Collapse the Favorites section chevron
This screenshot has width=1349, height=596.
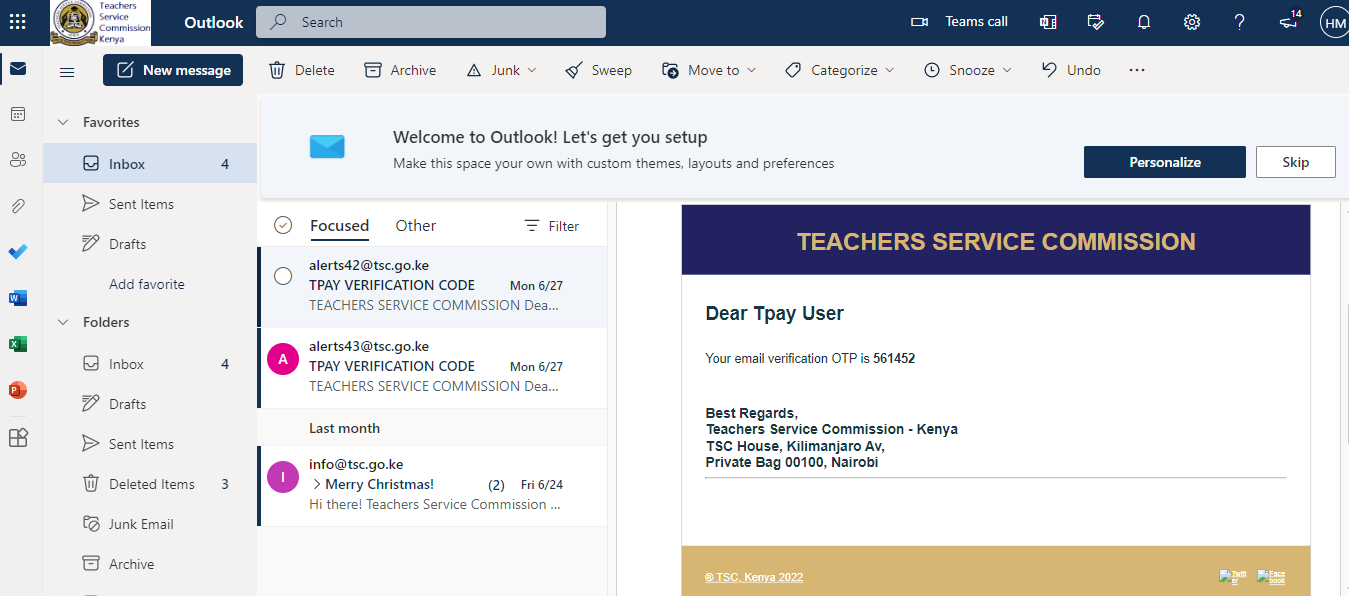(63, 122)
